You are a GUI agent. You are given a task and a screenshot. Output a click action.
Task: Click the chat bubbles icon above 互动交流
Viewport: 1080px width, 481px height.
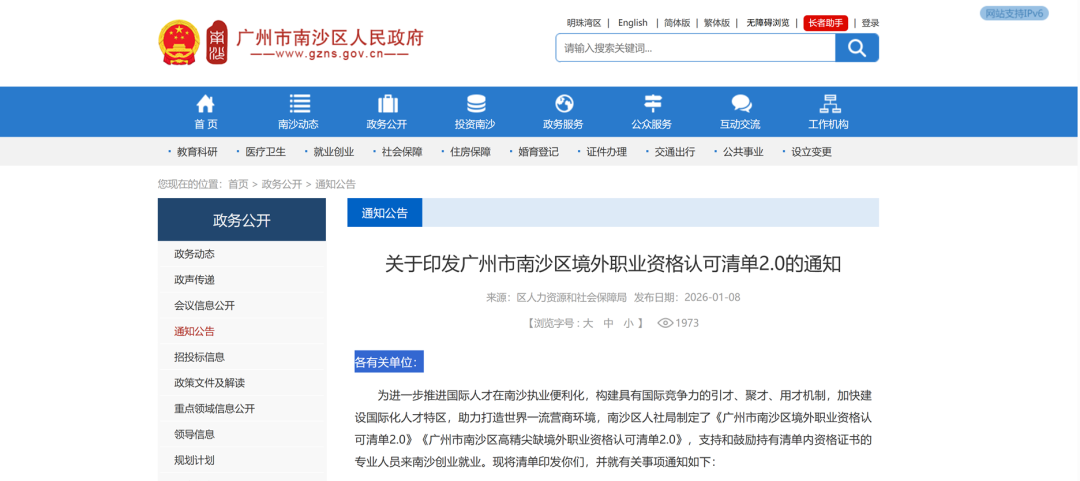coord(741,103)
